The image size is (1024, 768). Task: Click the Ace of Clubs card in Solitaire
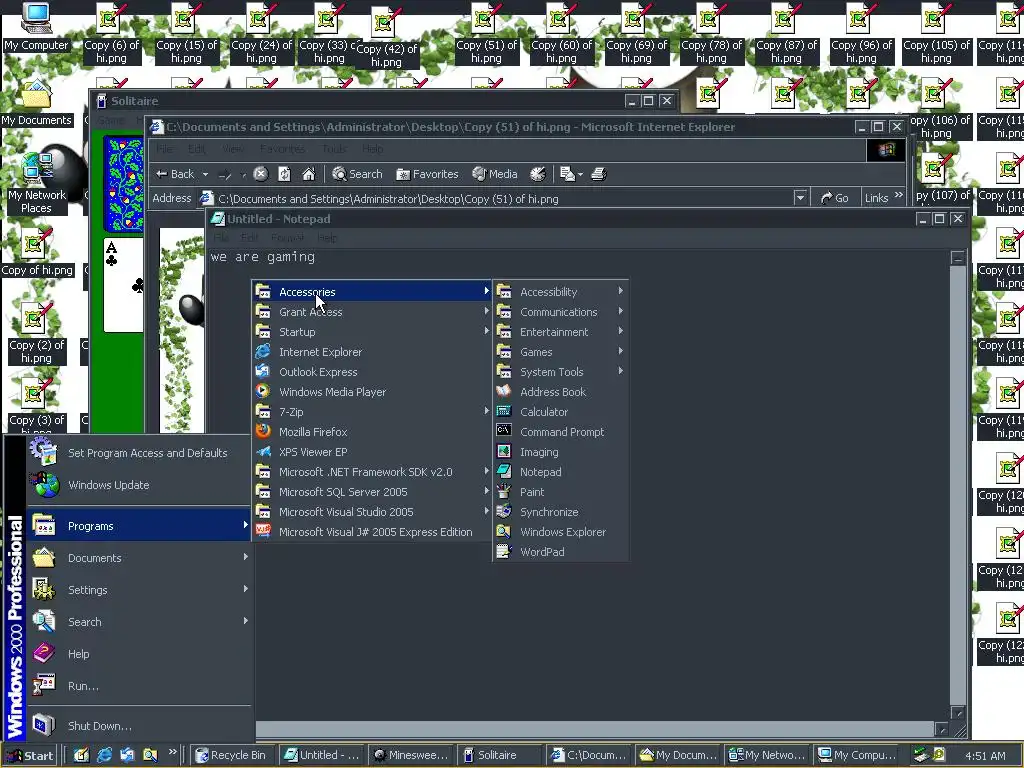coord(123,285)
